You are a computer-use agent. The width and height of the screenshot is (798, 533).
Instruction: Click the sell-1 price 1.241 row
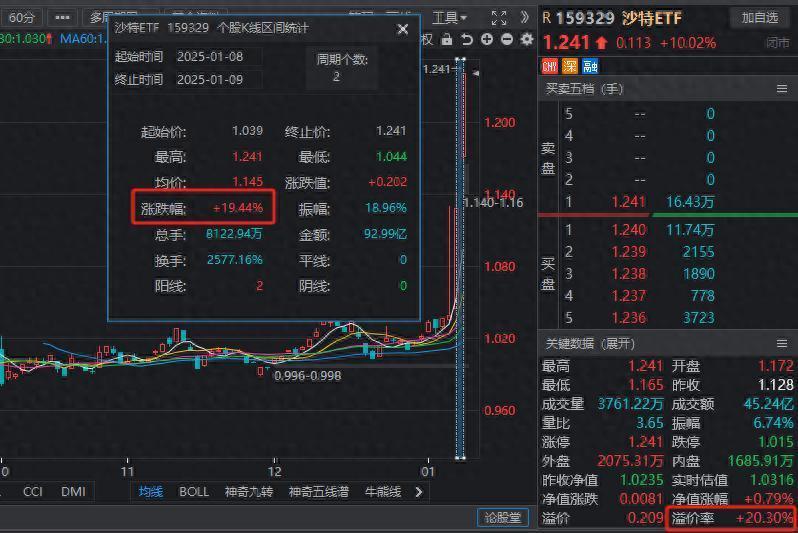pos(629,202)
